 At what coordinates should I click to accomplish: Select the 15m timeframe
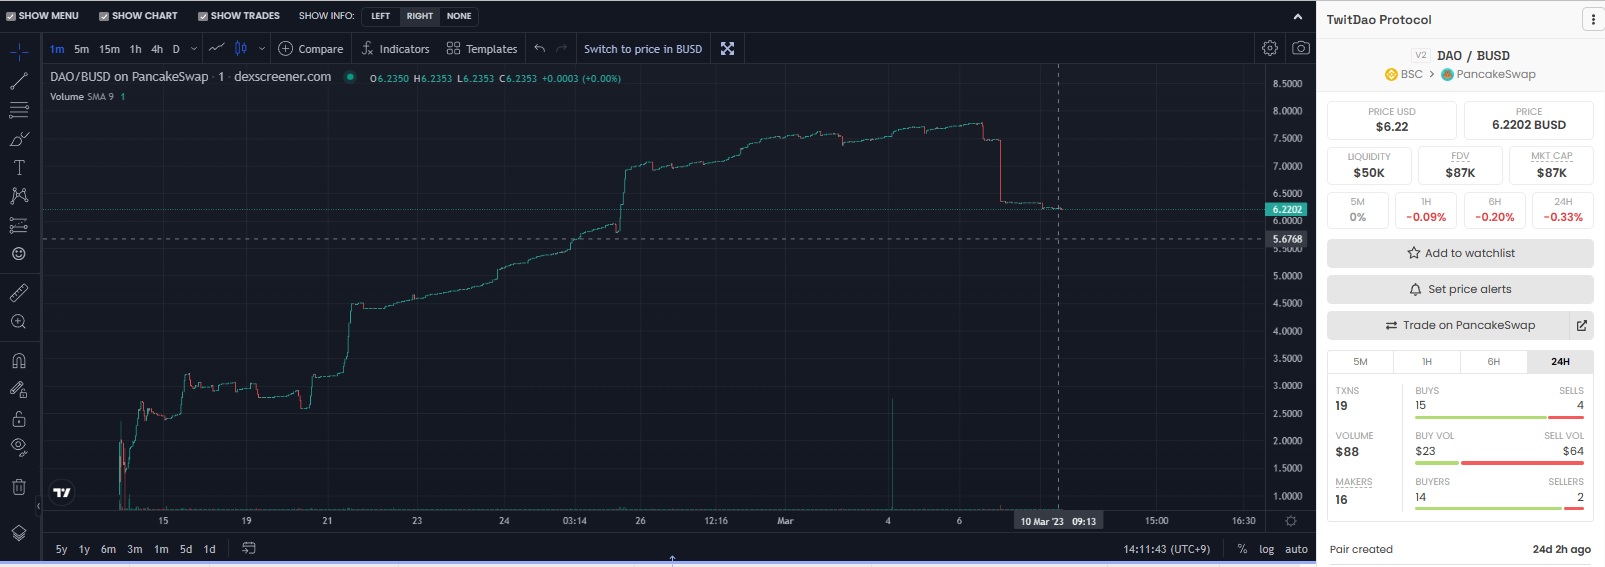109,49
